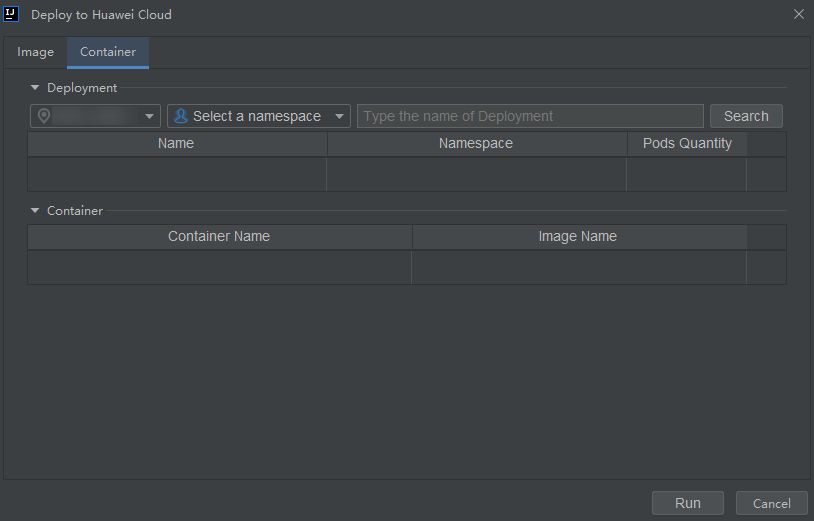The image size is (814, 521).
Task: Click the Deployment section label
Action: 82,88
